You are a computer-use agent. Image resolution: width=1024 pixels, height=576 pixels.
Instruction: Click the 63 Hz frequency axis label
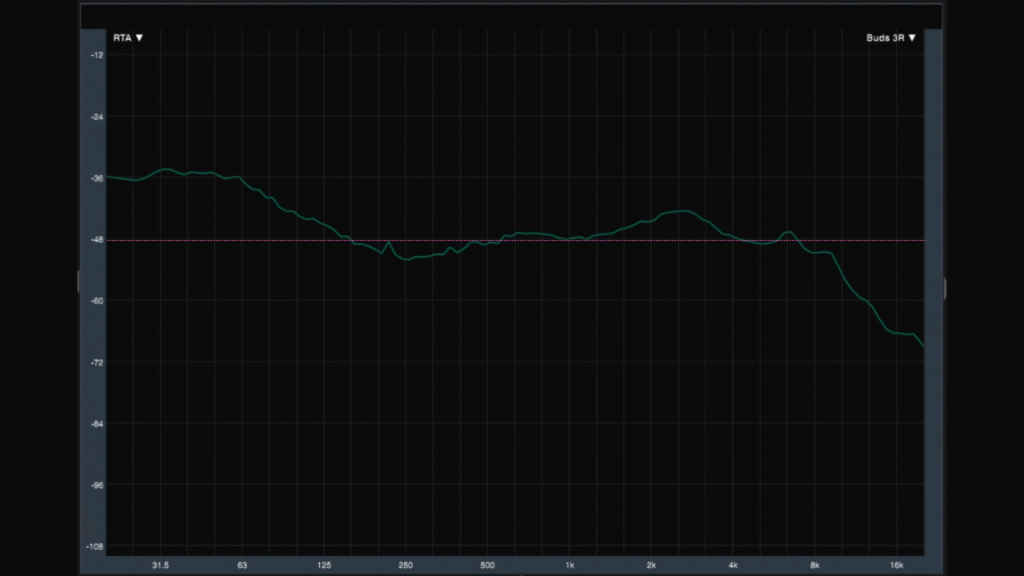(243, 565)
